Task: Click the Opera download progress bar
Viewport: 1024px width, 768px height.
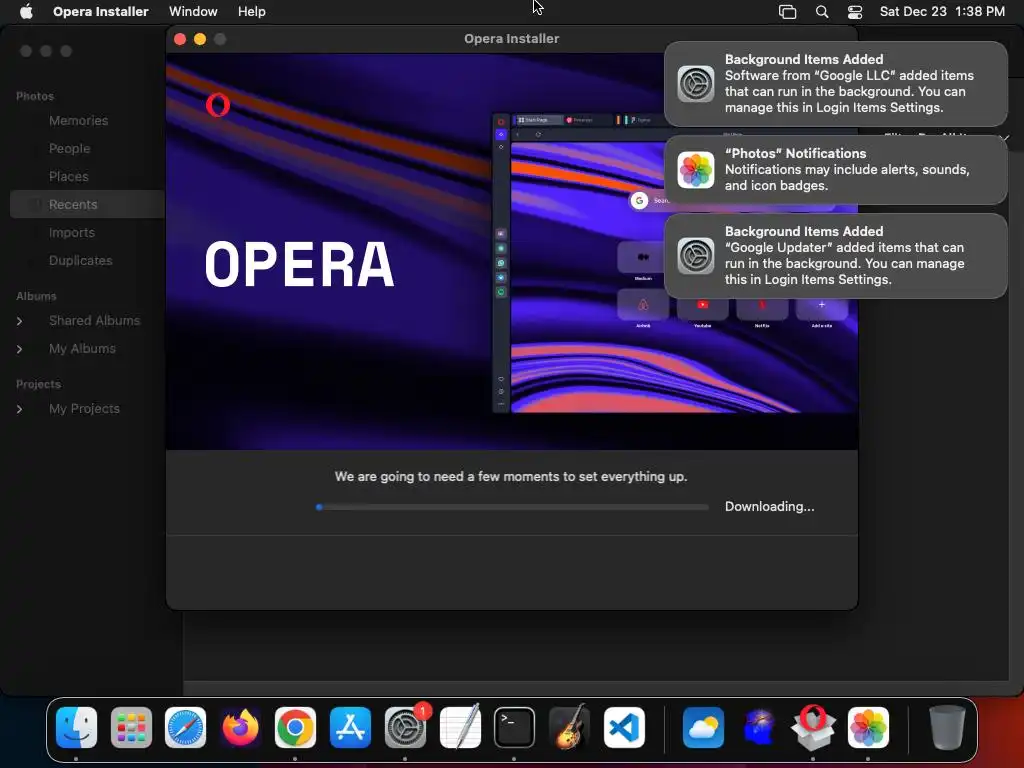Action: pos(512,507)
